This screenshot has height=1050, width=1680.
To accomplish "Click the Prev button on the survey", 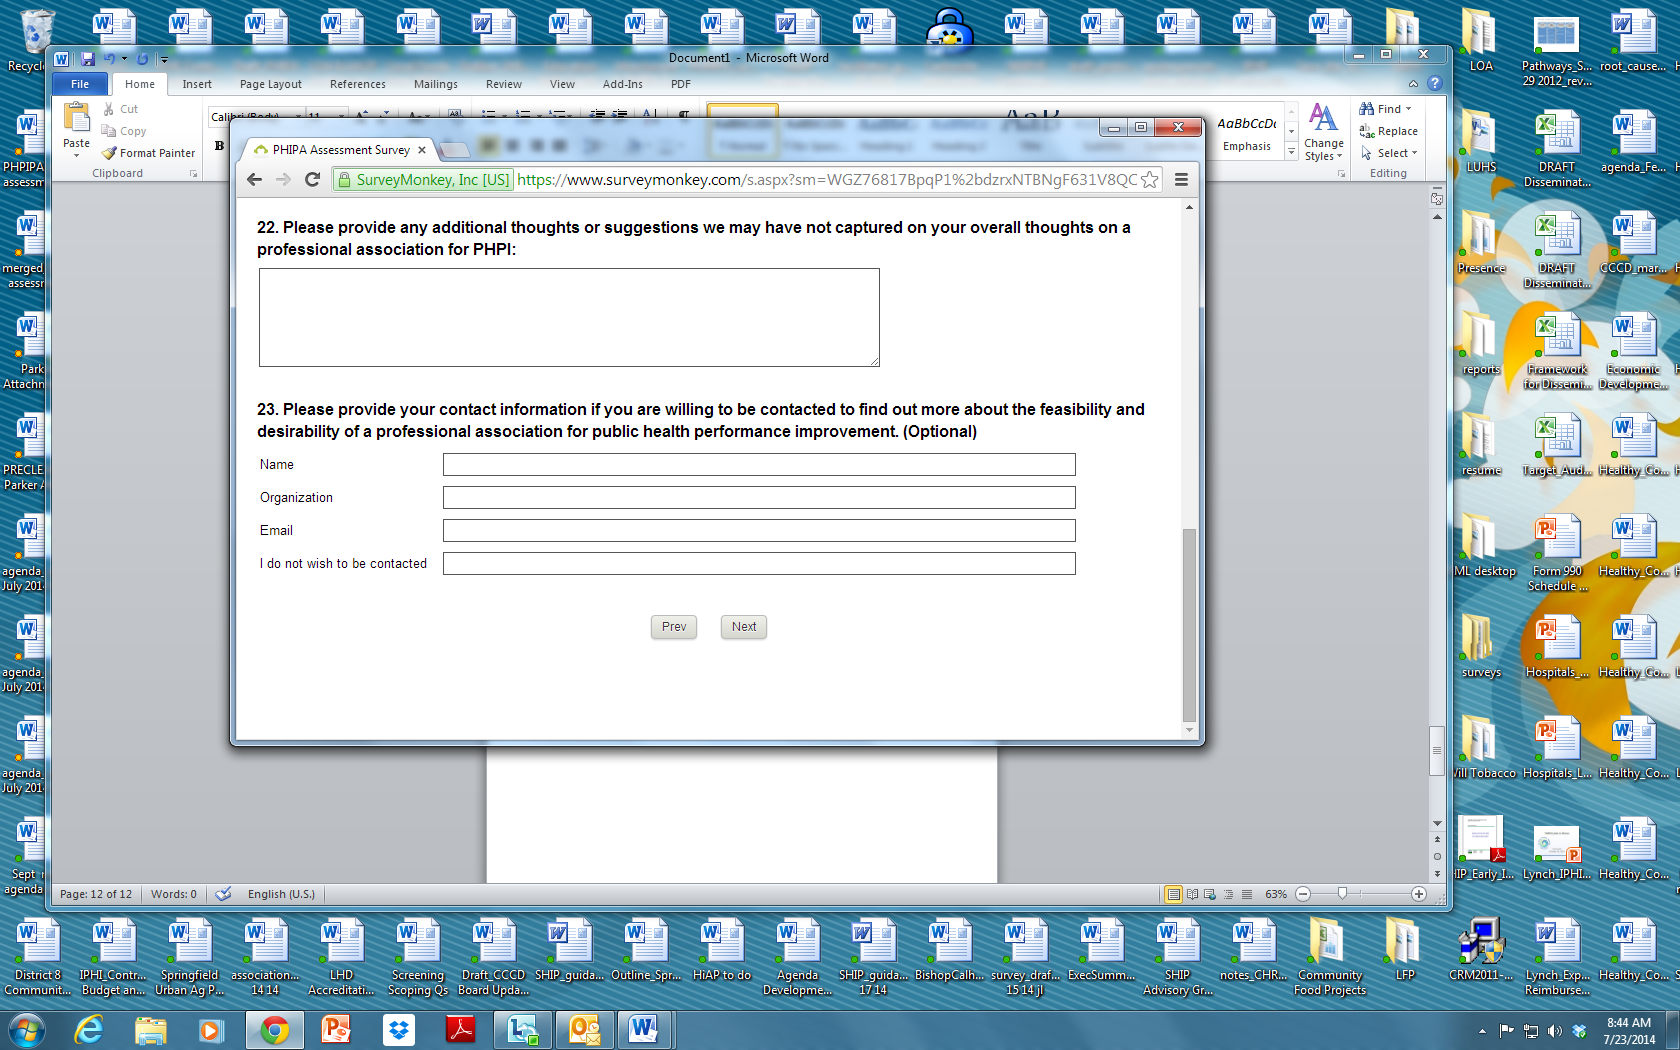I will tap(674, 627).
